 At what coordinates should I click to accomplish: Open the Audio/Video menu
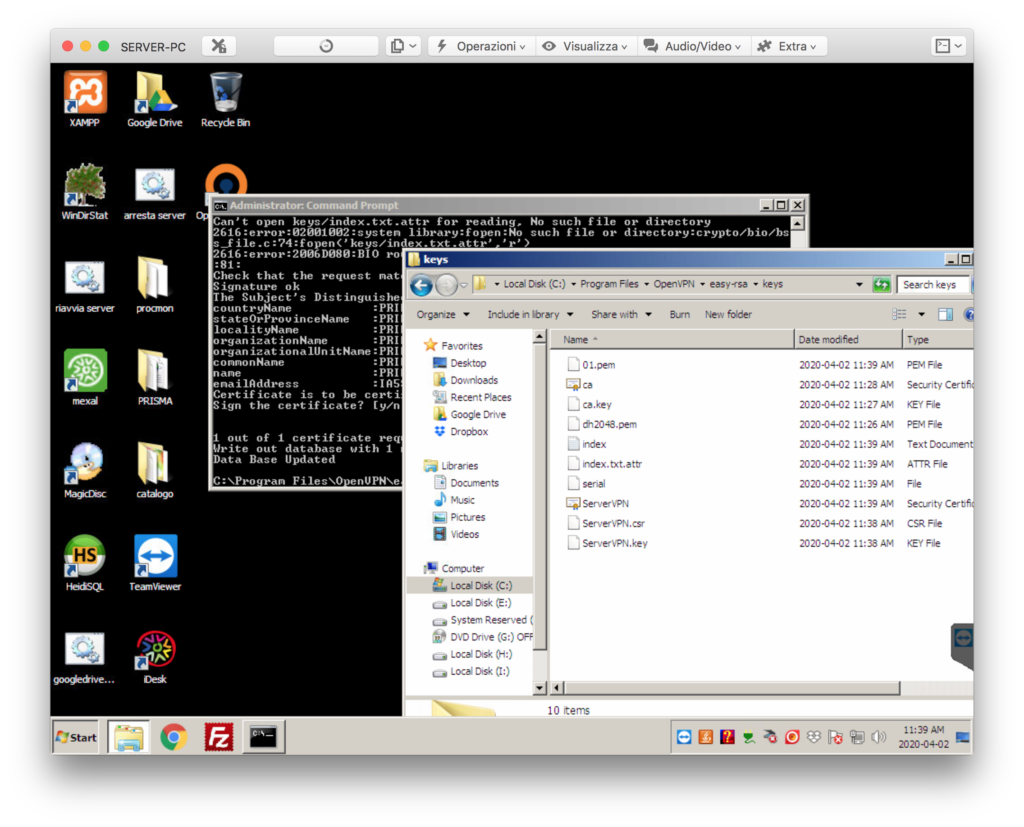pyautogui.click(x=694, y=46)
